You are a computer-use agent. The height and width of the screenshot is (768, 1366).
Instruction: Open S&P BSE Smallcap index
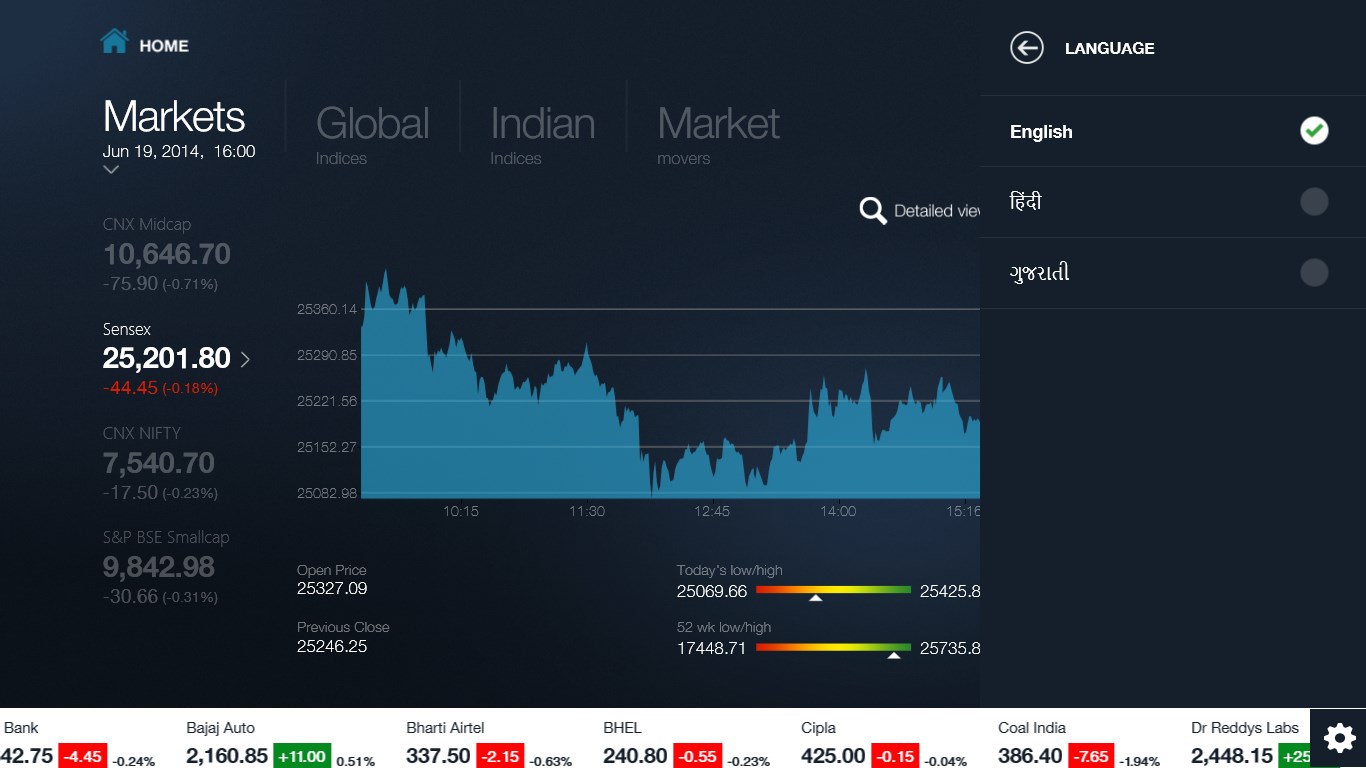166,567
